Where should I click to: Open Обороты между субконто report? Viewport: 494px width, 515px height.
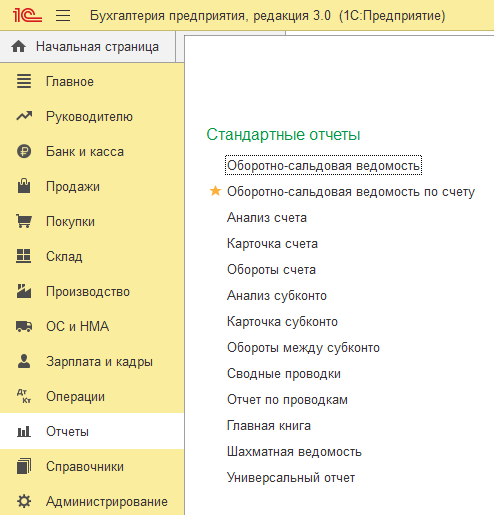tap(303, 348)
